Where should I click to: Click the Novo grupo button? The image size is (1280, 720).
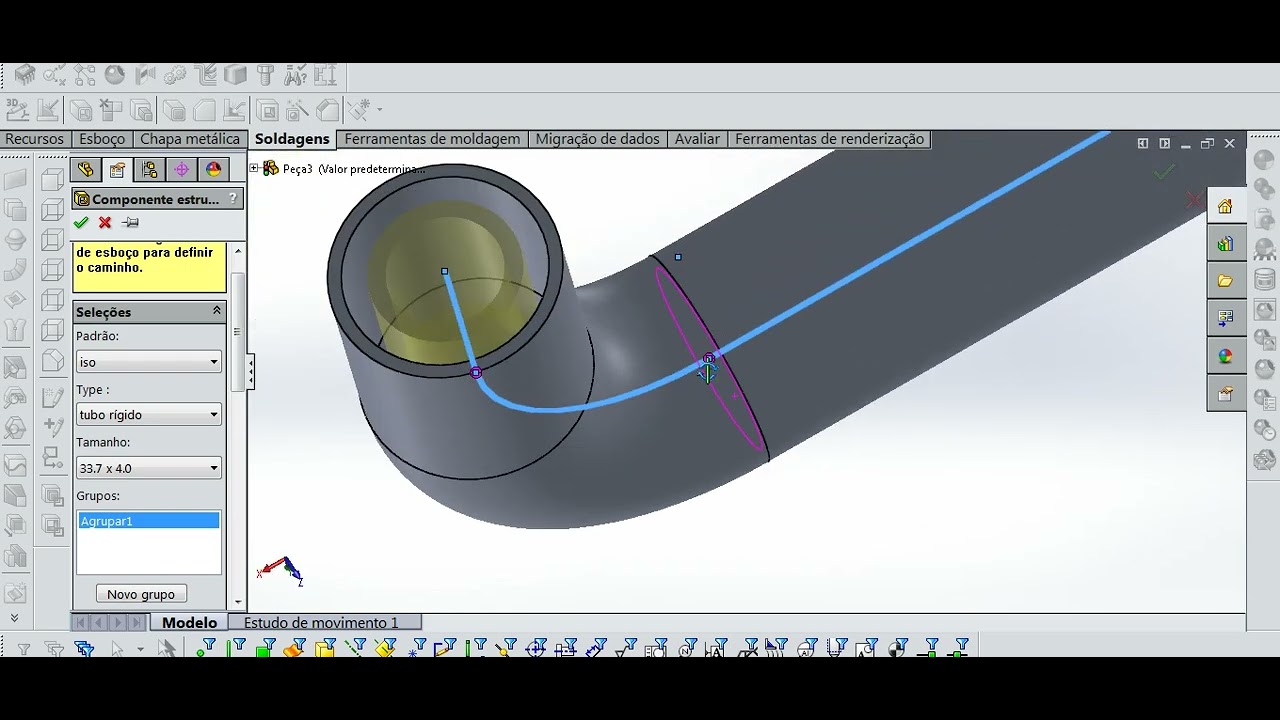tap(141, 594)
